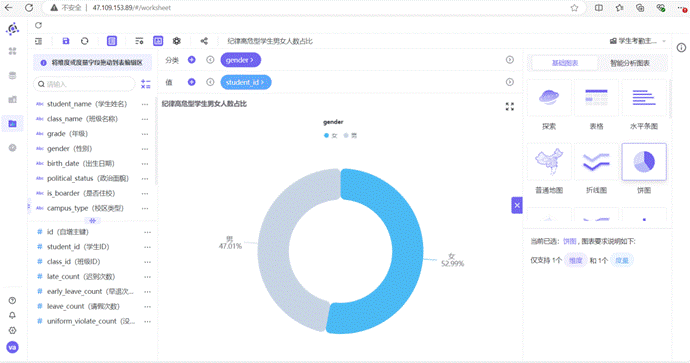This screenshot has height=363, width=690.
Task: Click the browser back button
Action: tap(8, 7)
